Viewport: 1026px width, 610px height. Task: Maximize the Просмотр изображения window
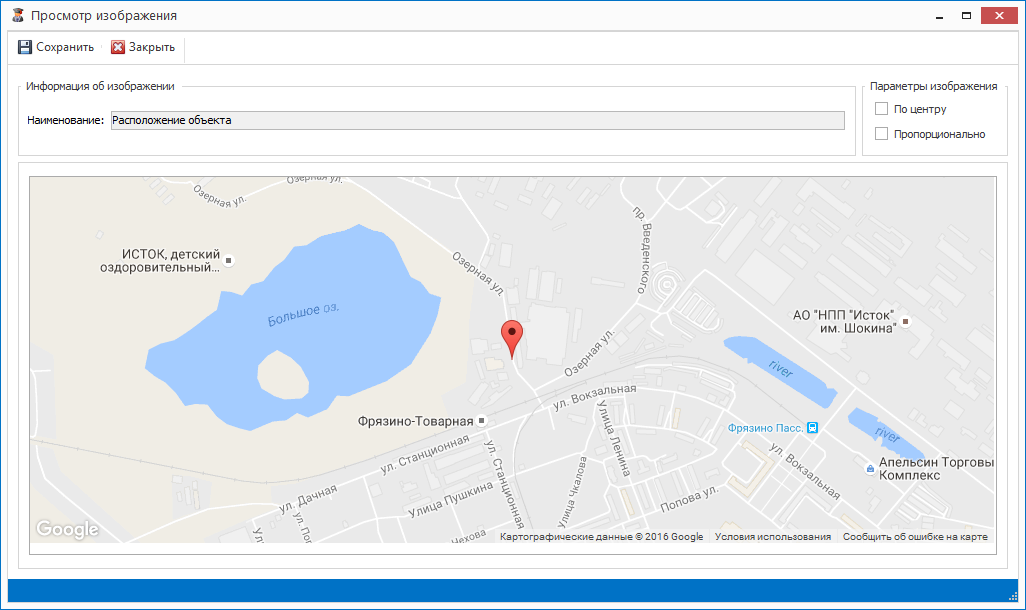[x=966, y=16]
